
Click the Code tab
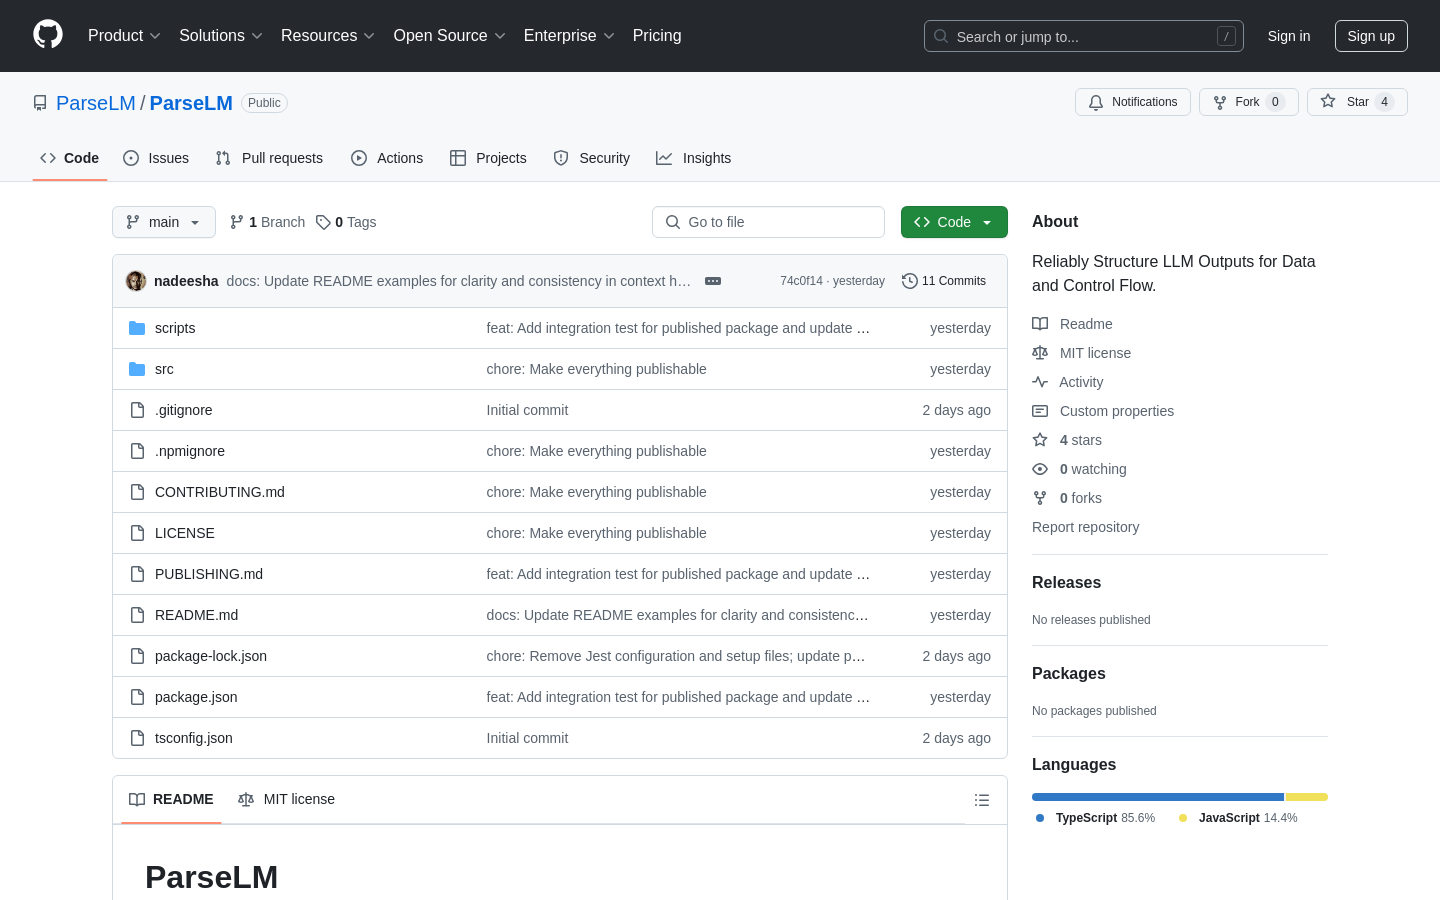tap(70, 158)
